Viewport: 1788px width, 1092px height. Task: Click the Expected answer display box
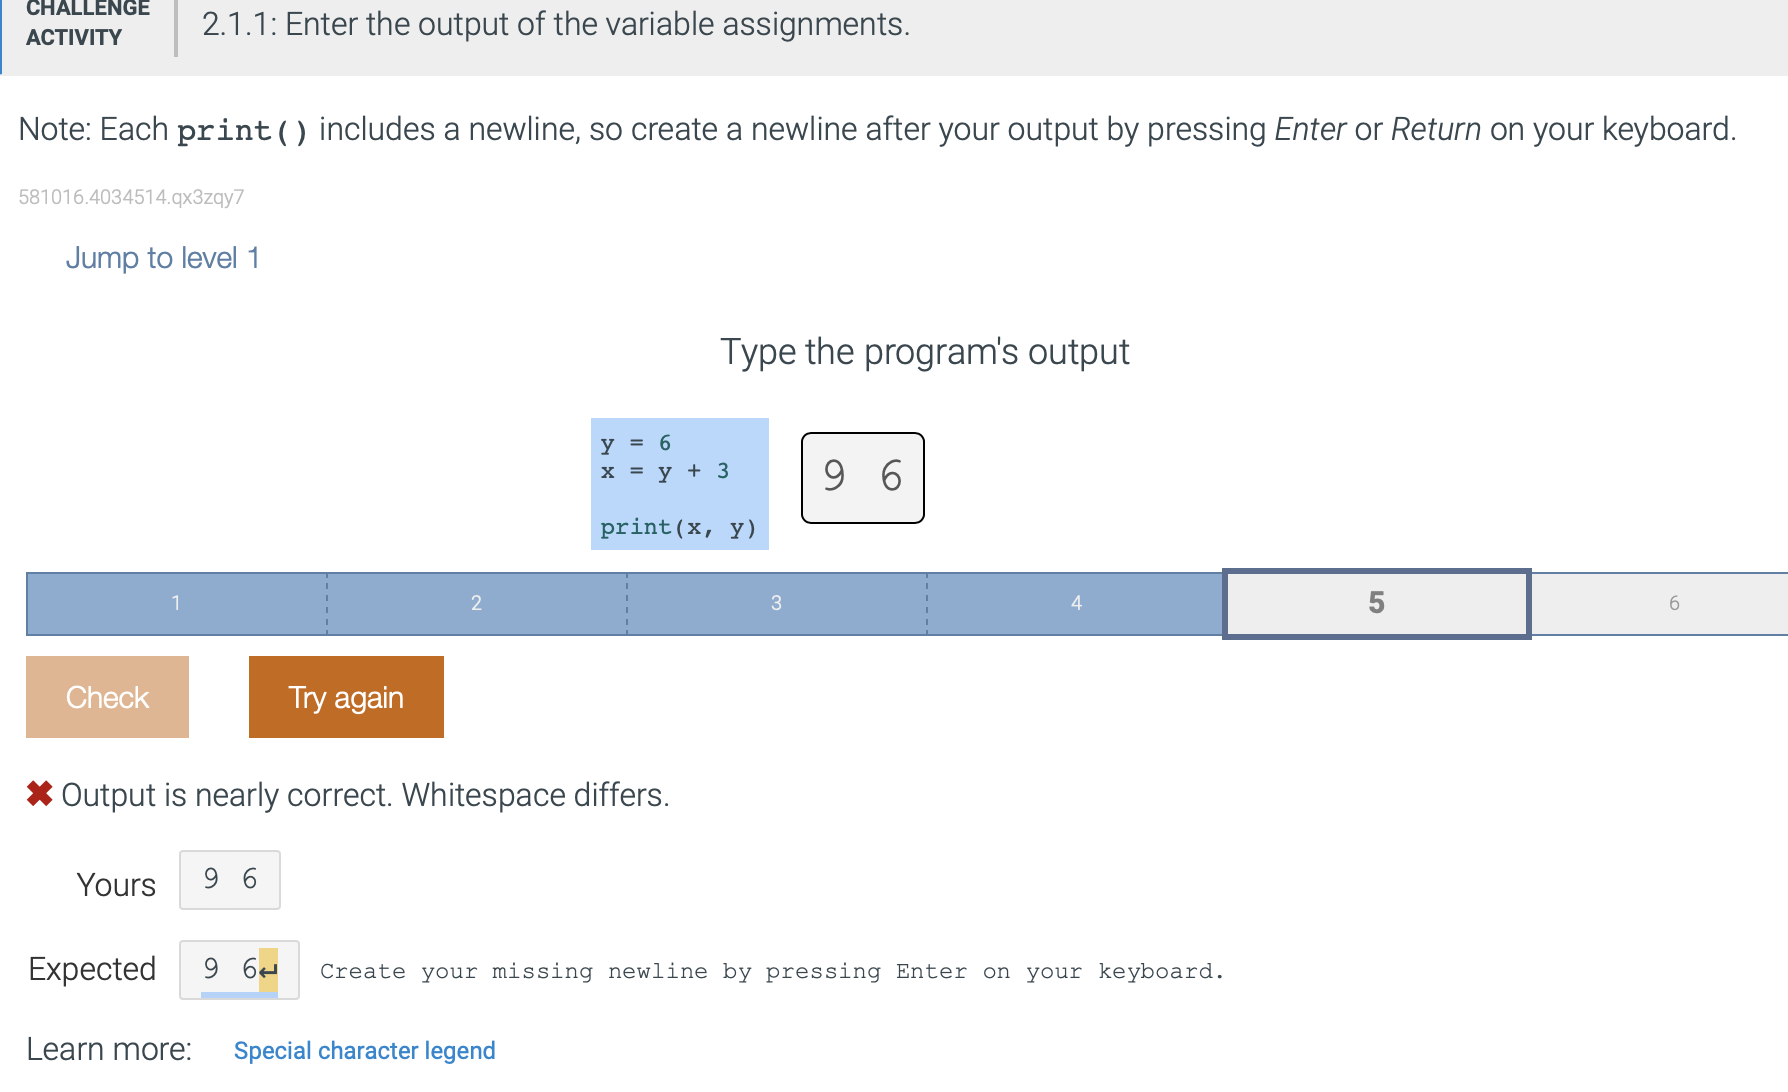click(x=238, y=968)
